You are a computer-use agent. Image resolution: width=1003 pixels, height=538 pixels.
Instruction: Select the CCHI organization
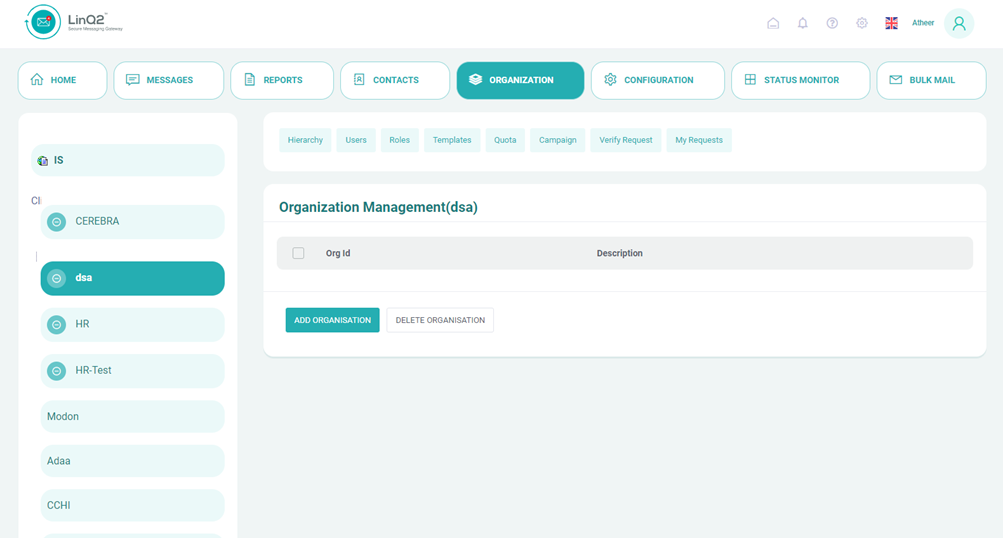(x=132, y=505)
